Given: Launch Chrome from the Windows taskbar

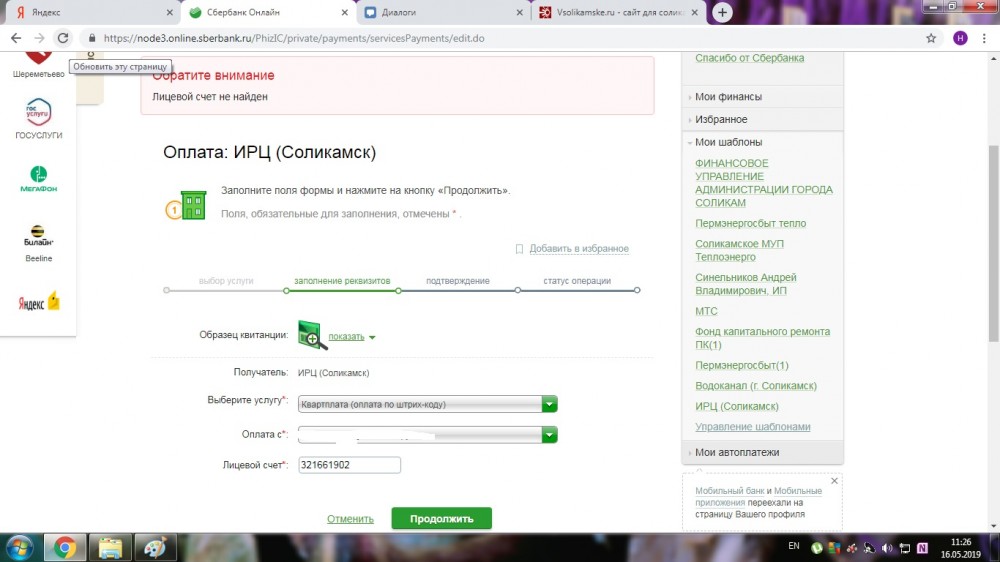Looking at the screenshot, I should 65,547.
